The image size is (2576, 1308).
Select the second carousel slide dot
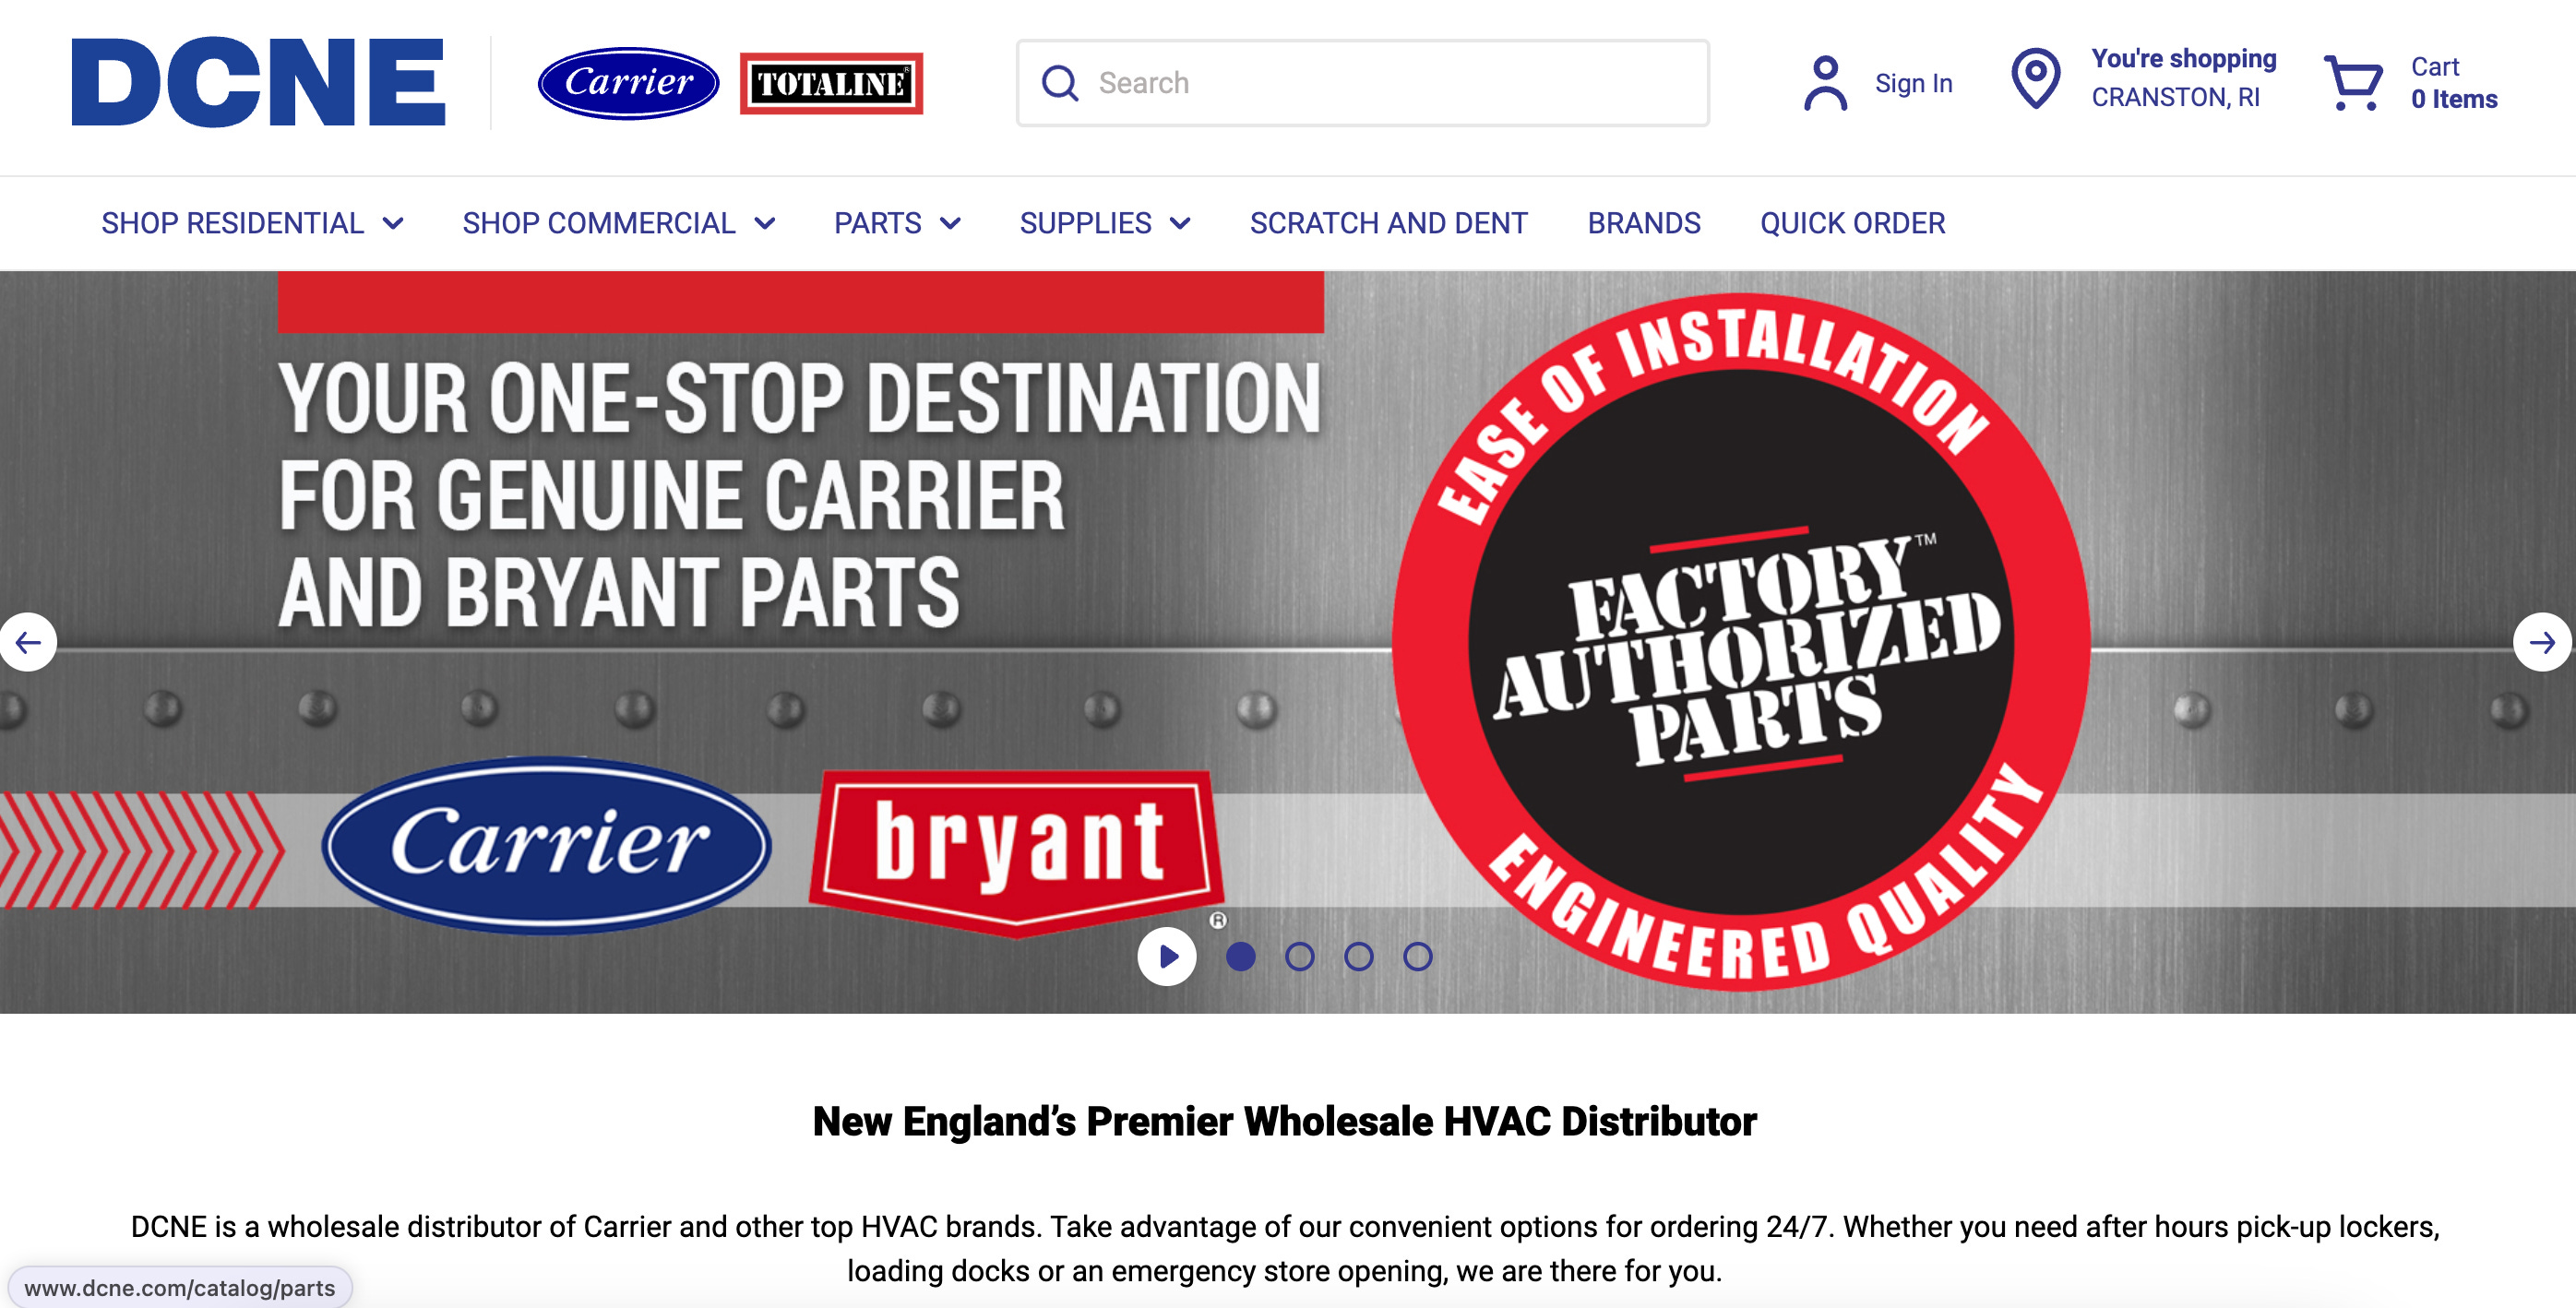click(1299, 957)
